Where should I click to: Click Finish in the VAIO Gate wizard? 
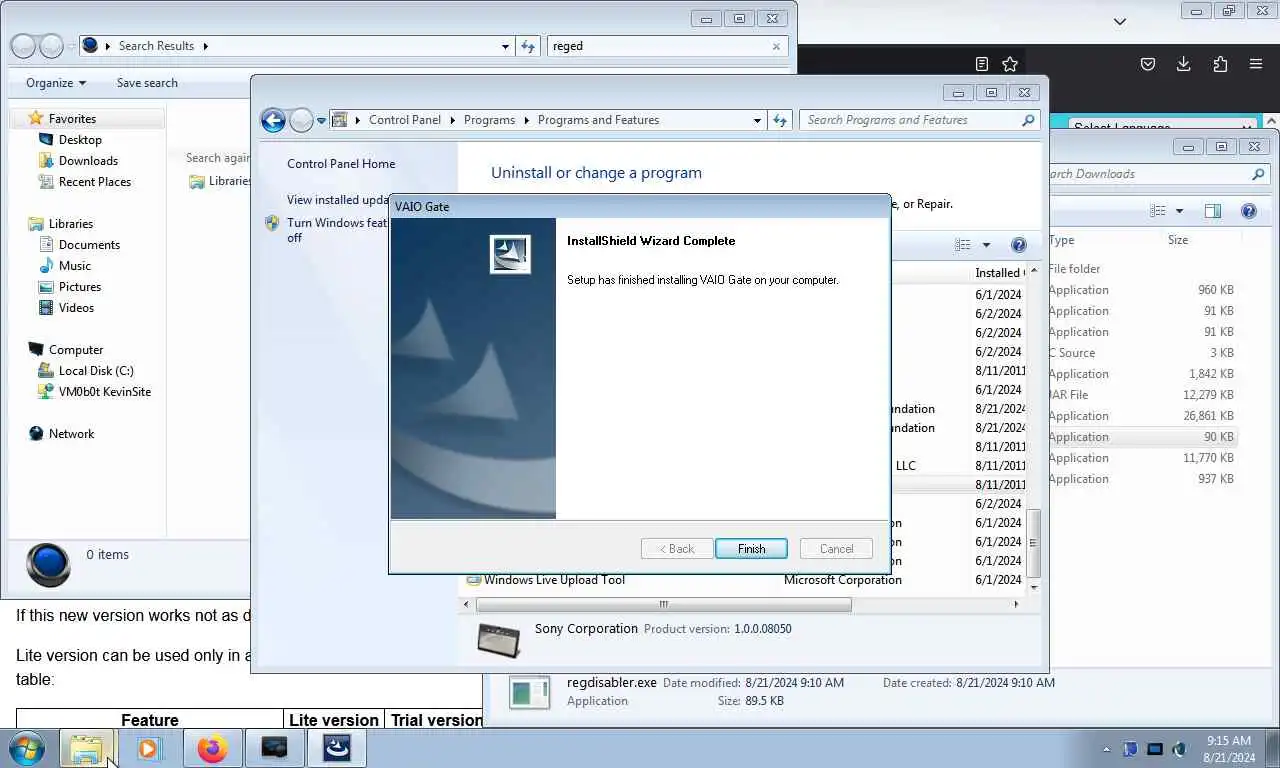751,549
